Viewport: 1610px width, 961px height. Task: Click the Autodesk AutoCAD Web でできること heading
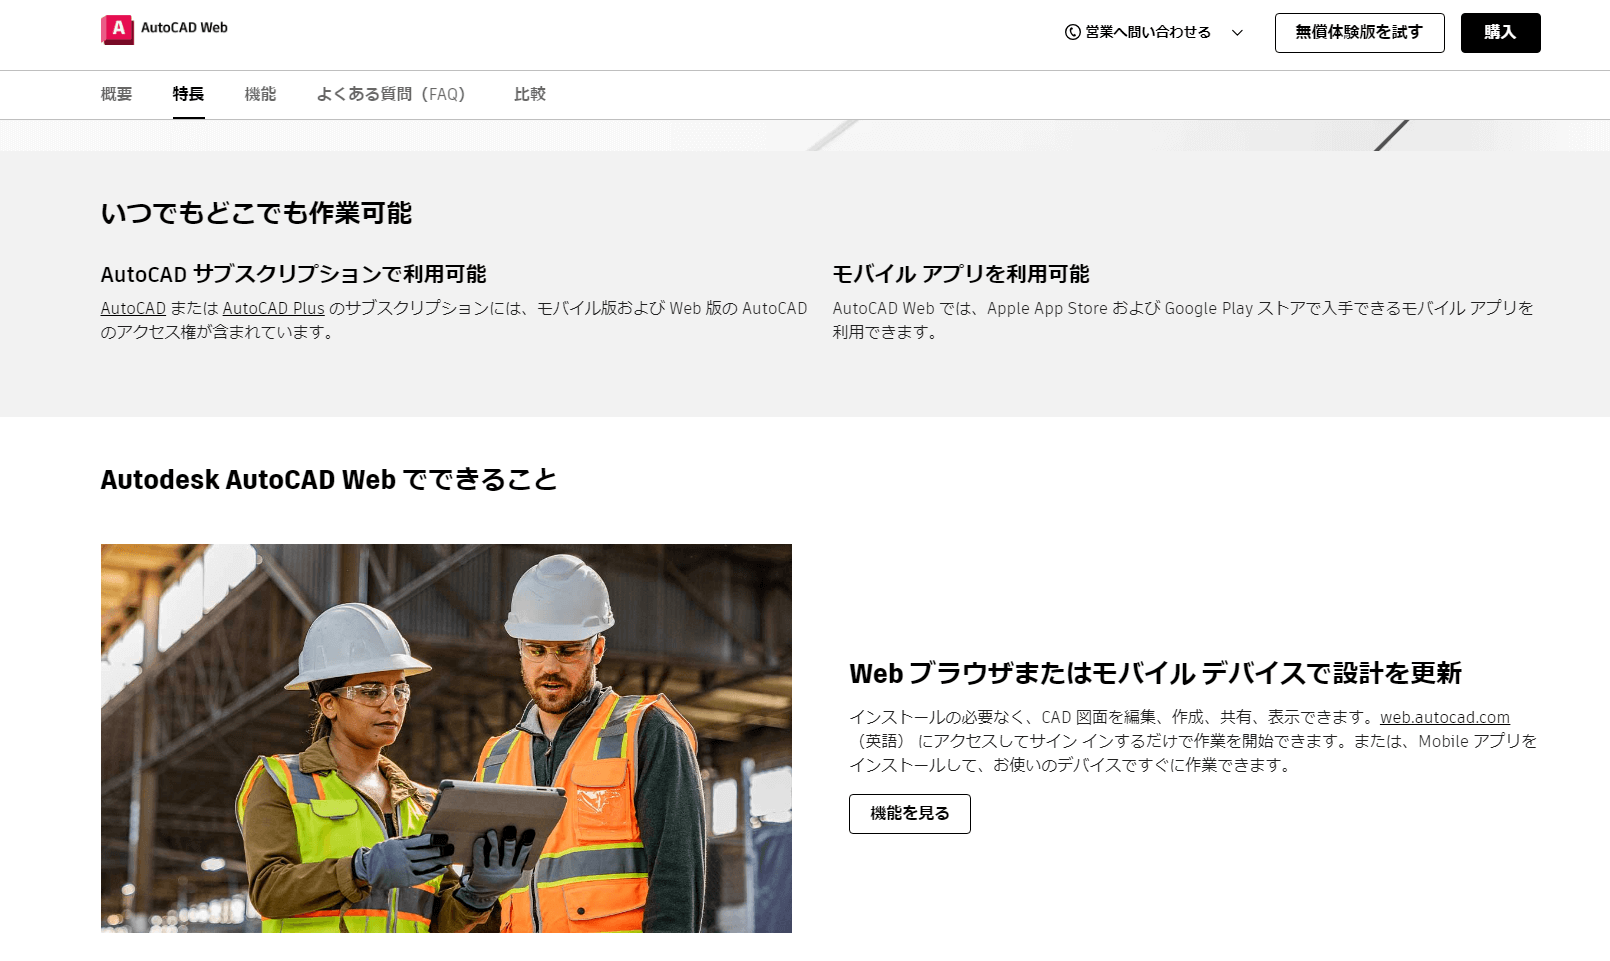click(329, 480)
